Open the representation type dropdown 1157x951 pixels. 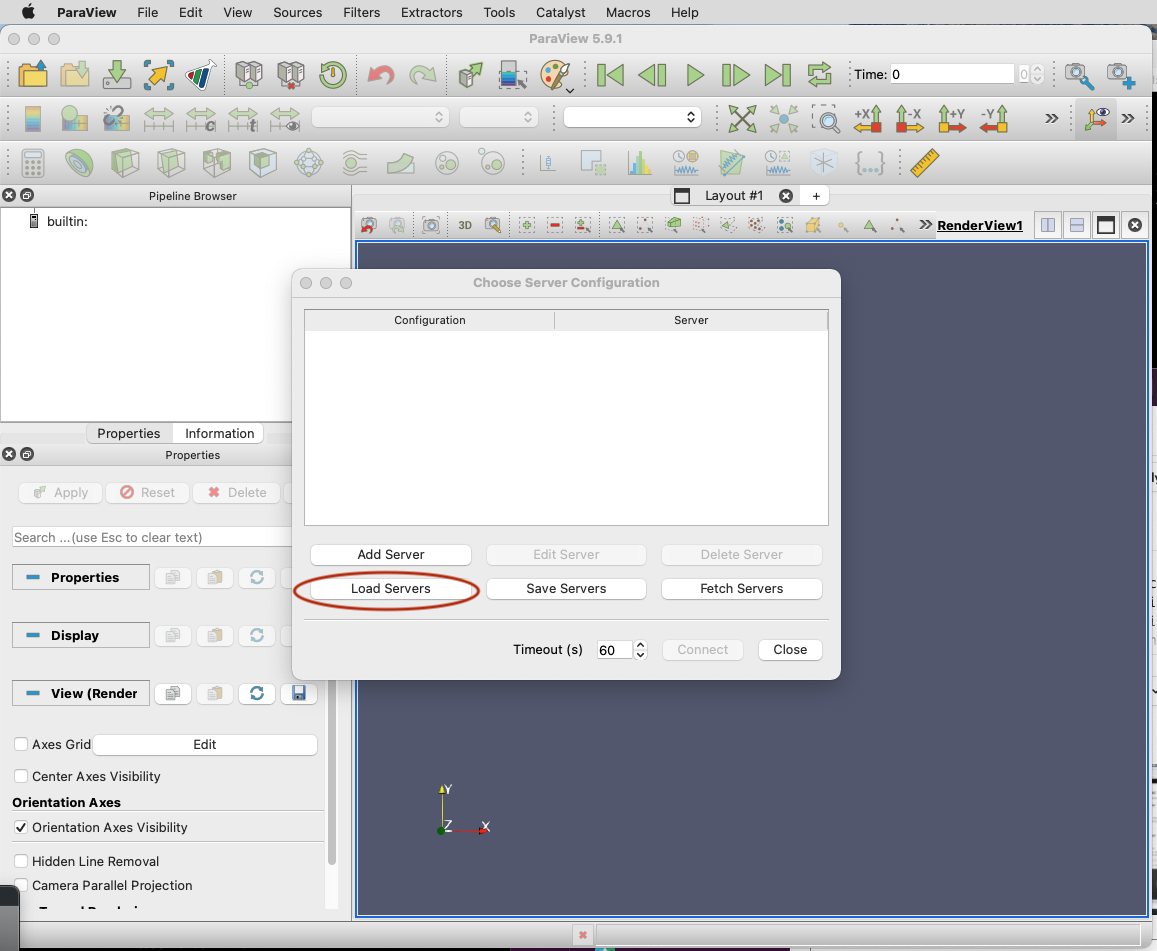pos(632,117)
